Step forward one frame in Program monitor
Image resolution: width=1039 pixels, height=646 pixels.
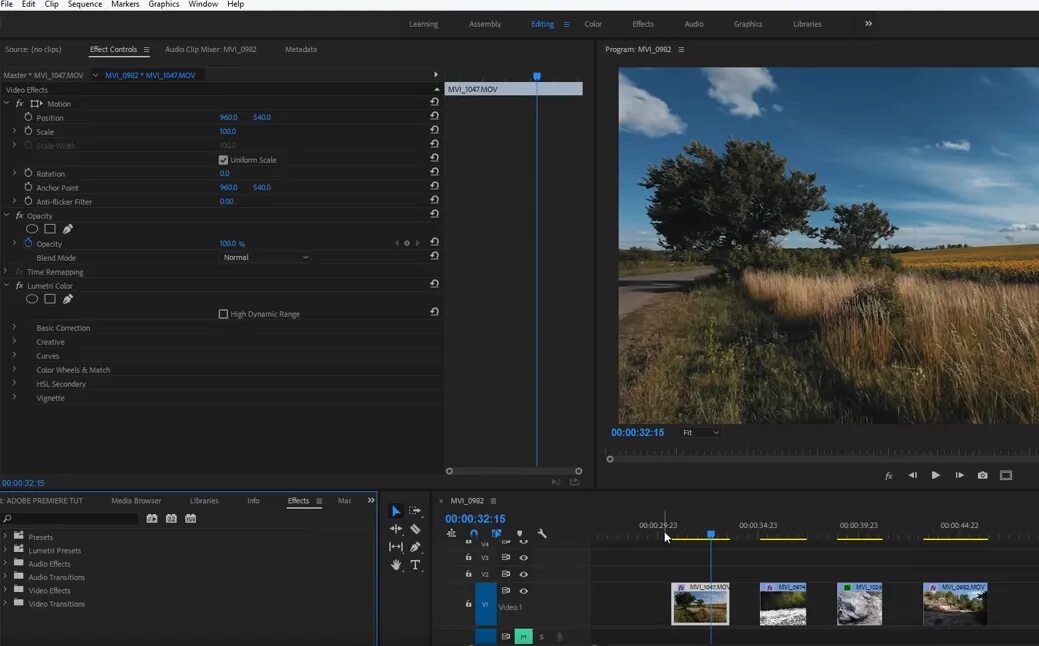pyautogui.click(x=959, y=475)
